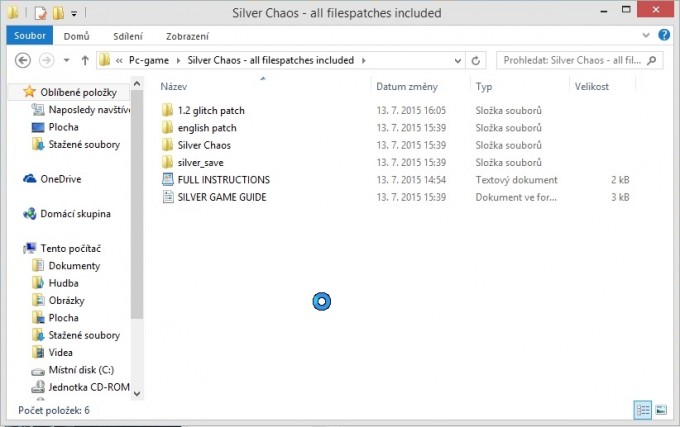Expand the breadcrumb arrow after Pc-game
The image size is (680, 427).
[178, 61]
